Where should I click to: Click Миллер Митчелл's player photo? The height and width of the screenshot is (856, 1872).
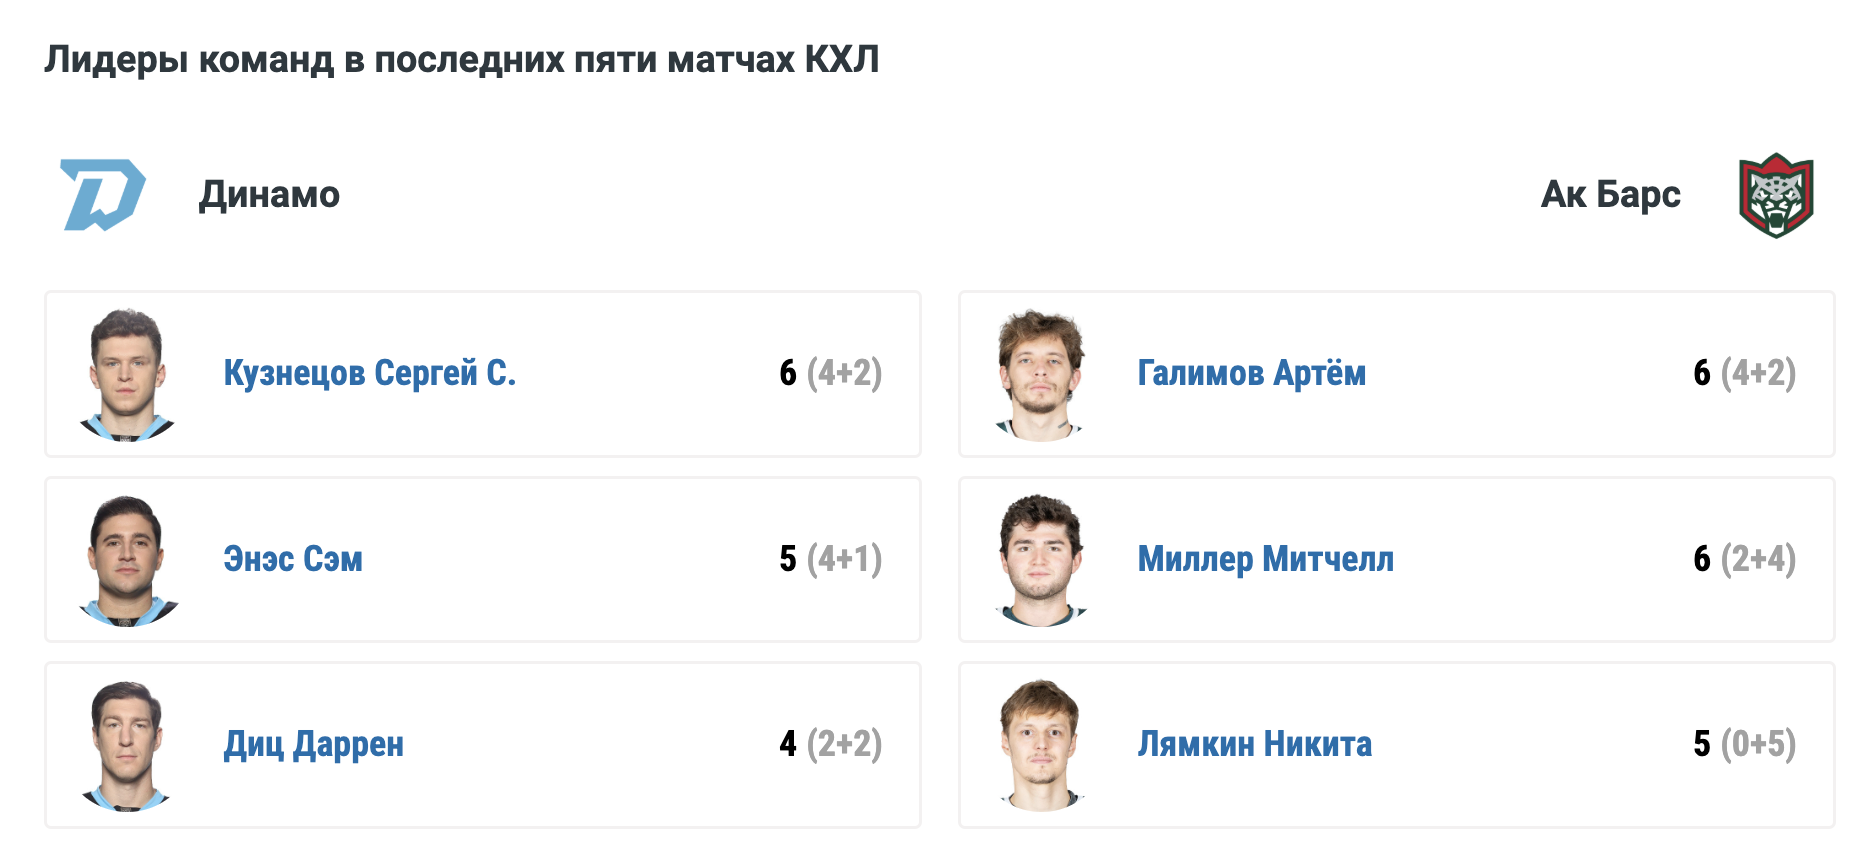tap(1040, 560)
